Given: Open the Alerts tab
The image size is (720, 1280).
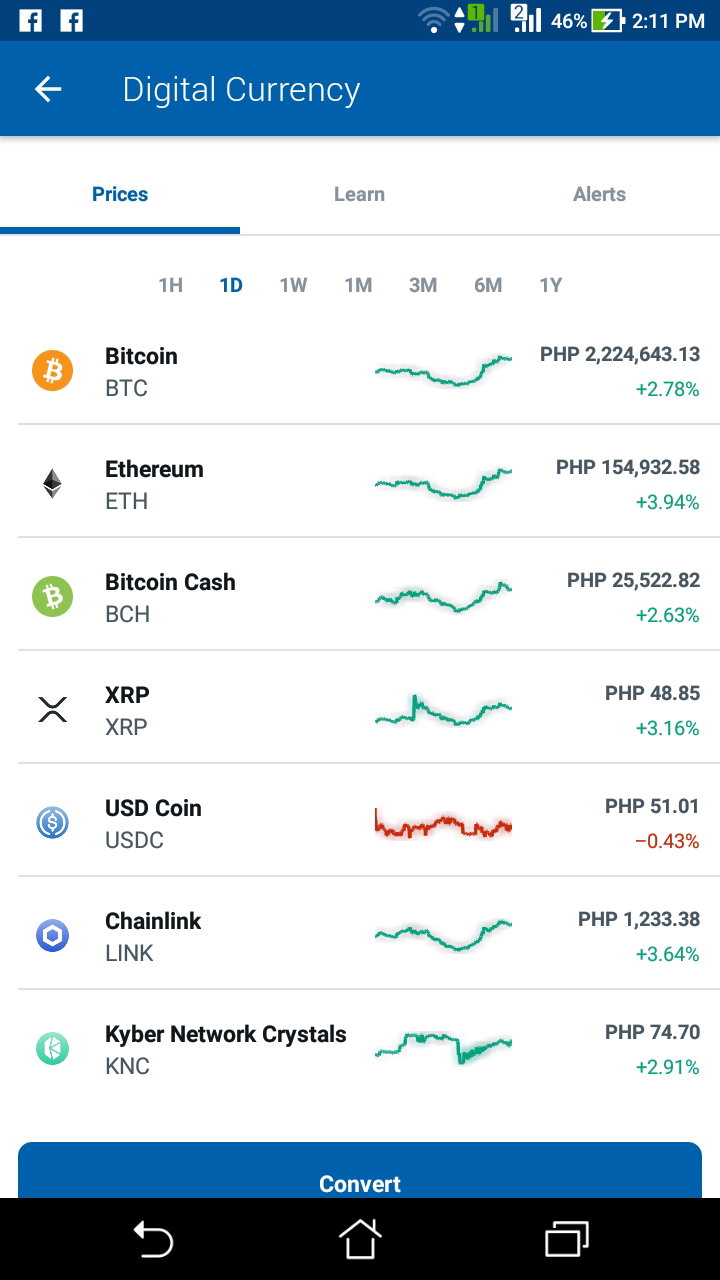Looking at the screenshot, I should [x=600, y=194].
